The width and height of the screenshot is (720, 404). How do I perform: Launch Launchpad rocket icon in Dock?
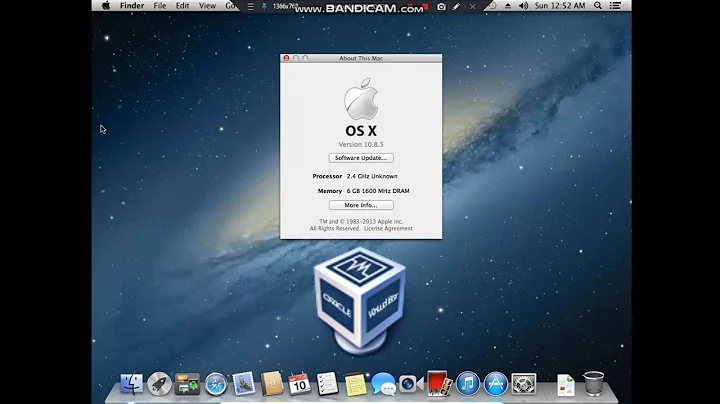pyautogui.click(x=159, y=383)
